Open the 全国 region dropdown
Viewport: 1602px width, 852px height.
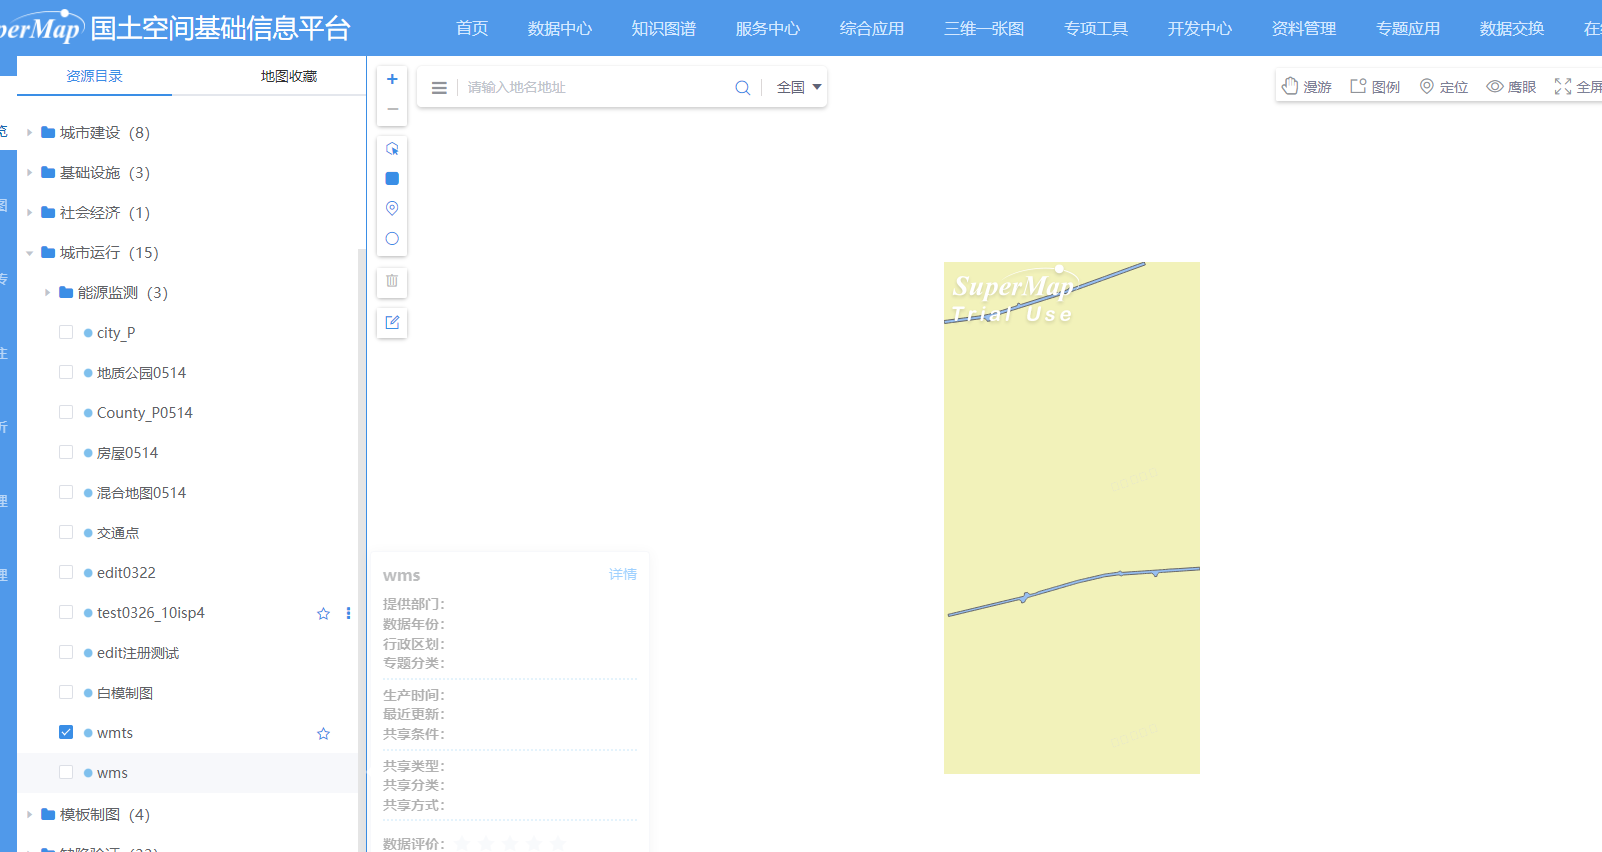[799, 88]
